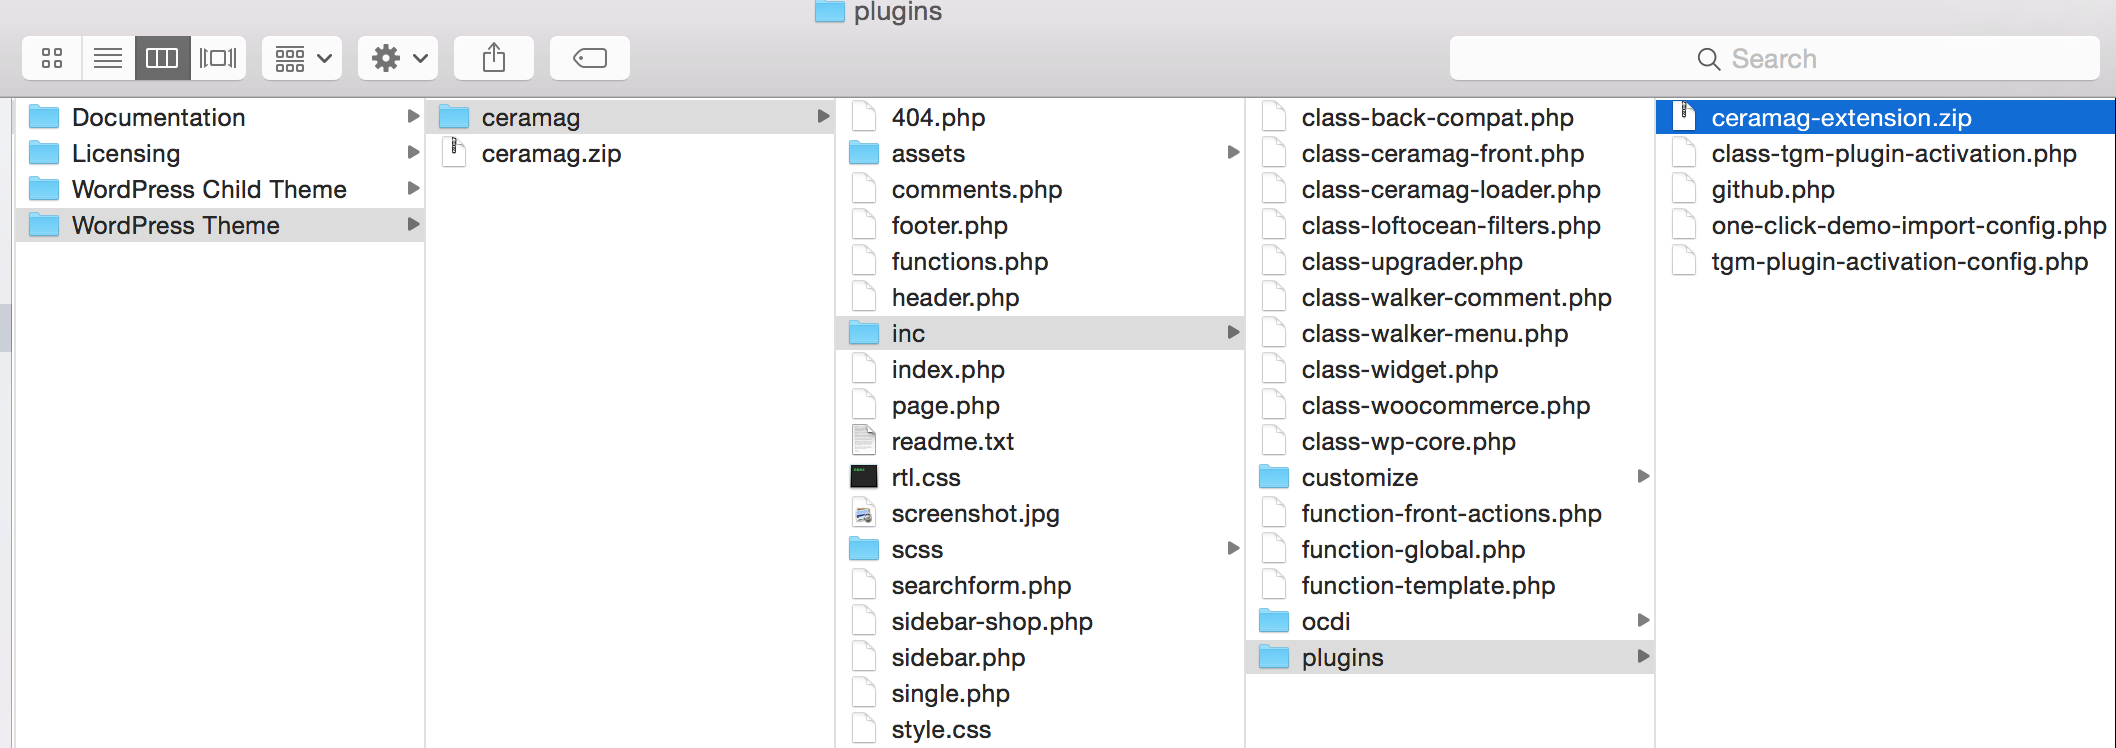Select function-global.php file
The height and width of the screenshot is (748, 2116).
1449,549
